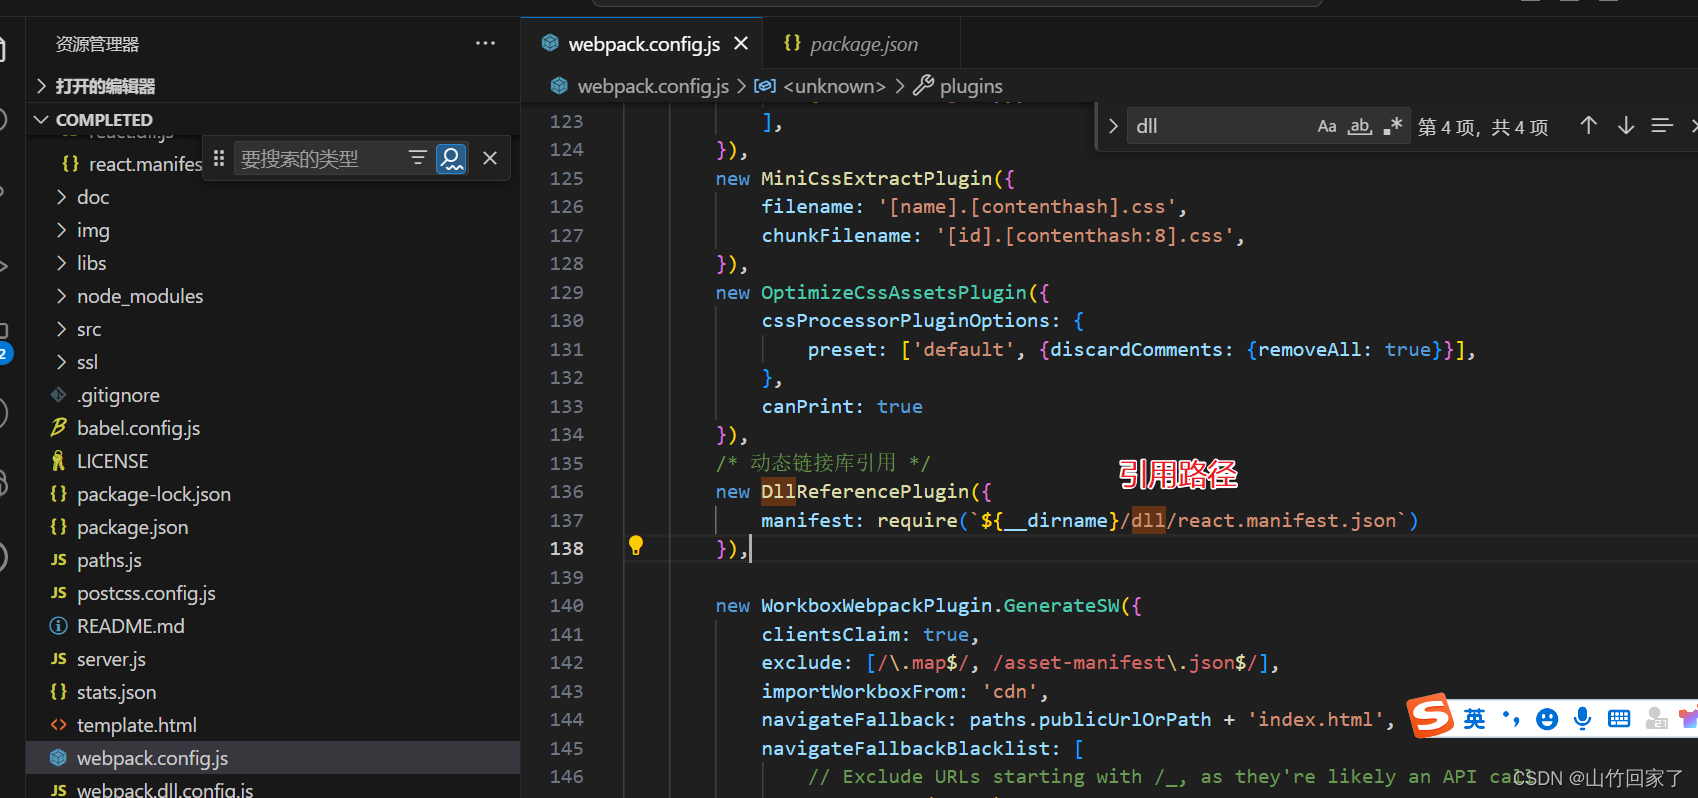Screen dimensions: 1698x798
Task: Open Explorer views and more actions menu
Action: (x=485, y=43)
